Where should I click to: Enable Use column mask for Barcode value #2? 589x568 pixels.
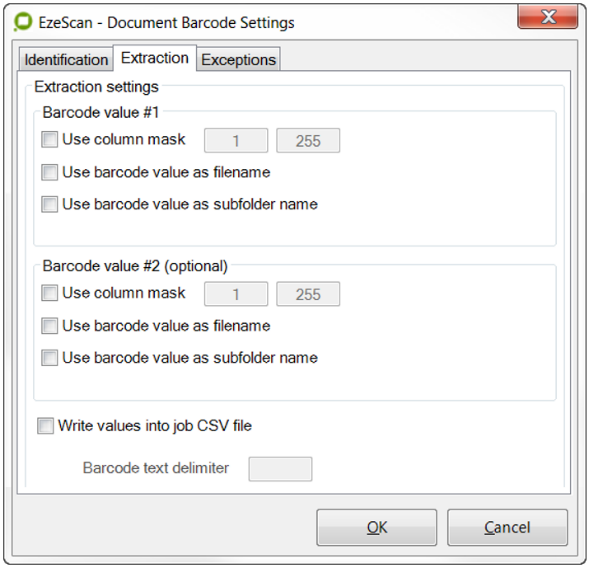pyautogui.click(x=50, y=293)
